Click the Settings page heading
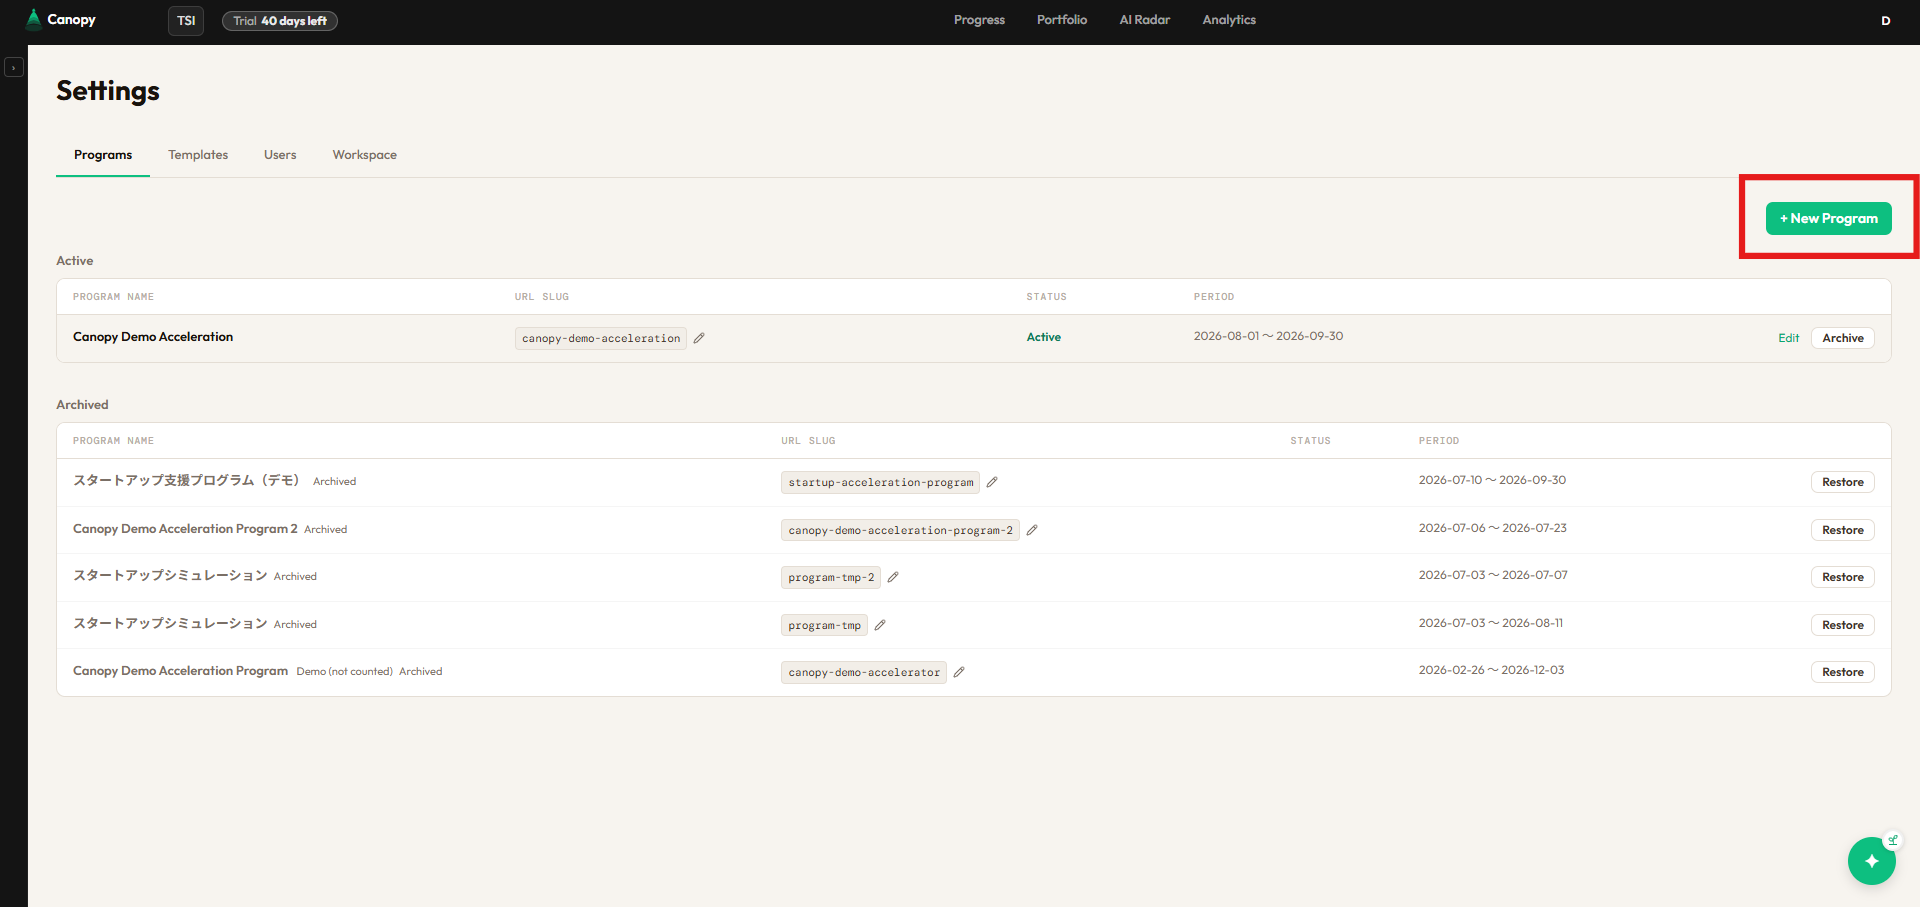The height and width of the screenshot is (907, 1920). click(108, 91)
